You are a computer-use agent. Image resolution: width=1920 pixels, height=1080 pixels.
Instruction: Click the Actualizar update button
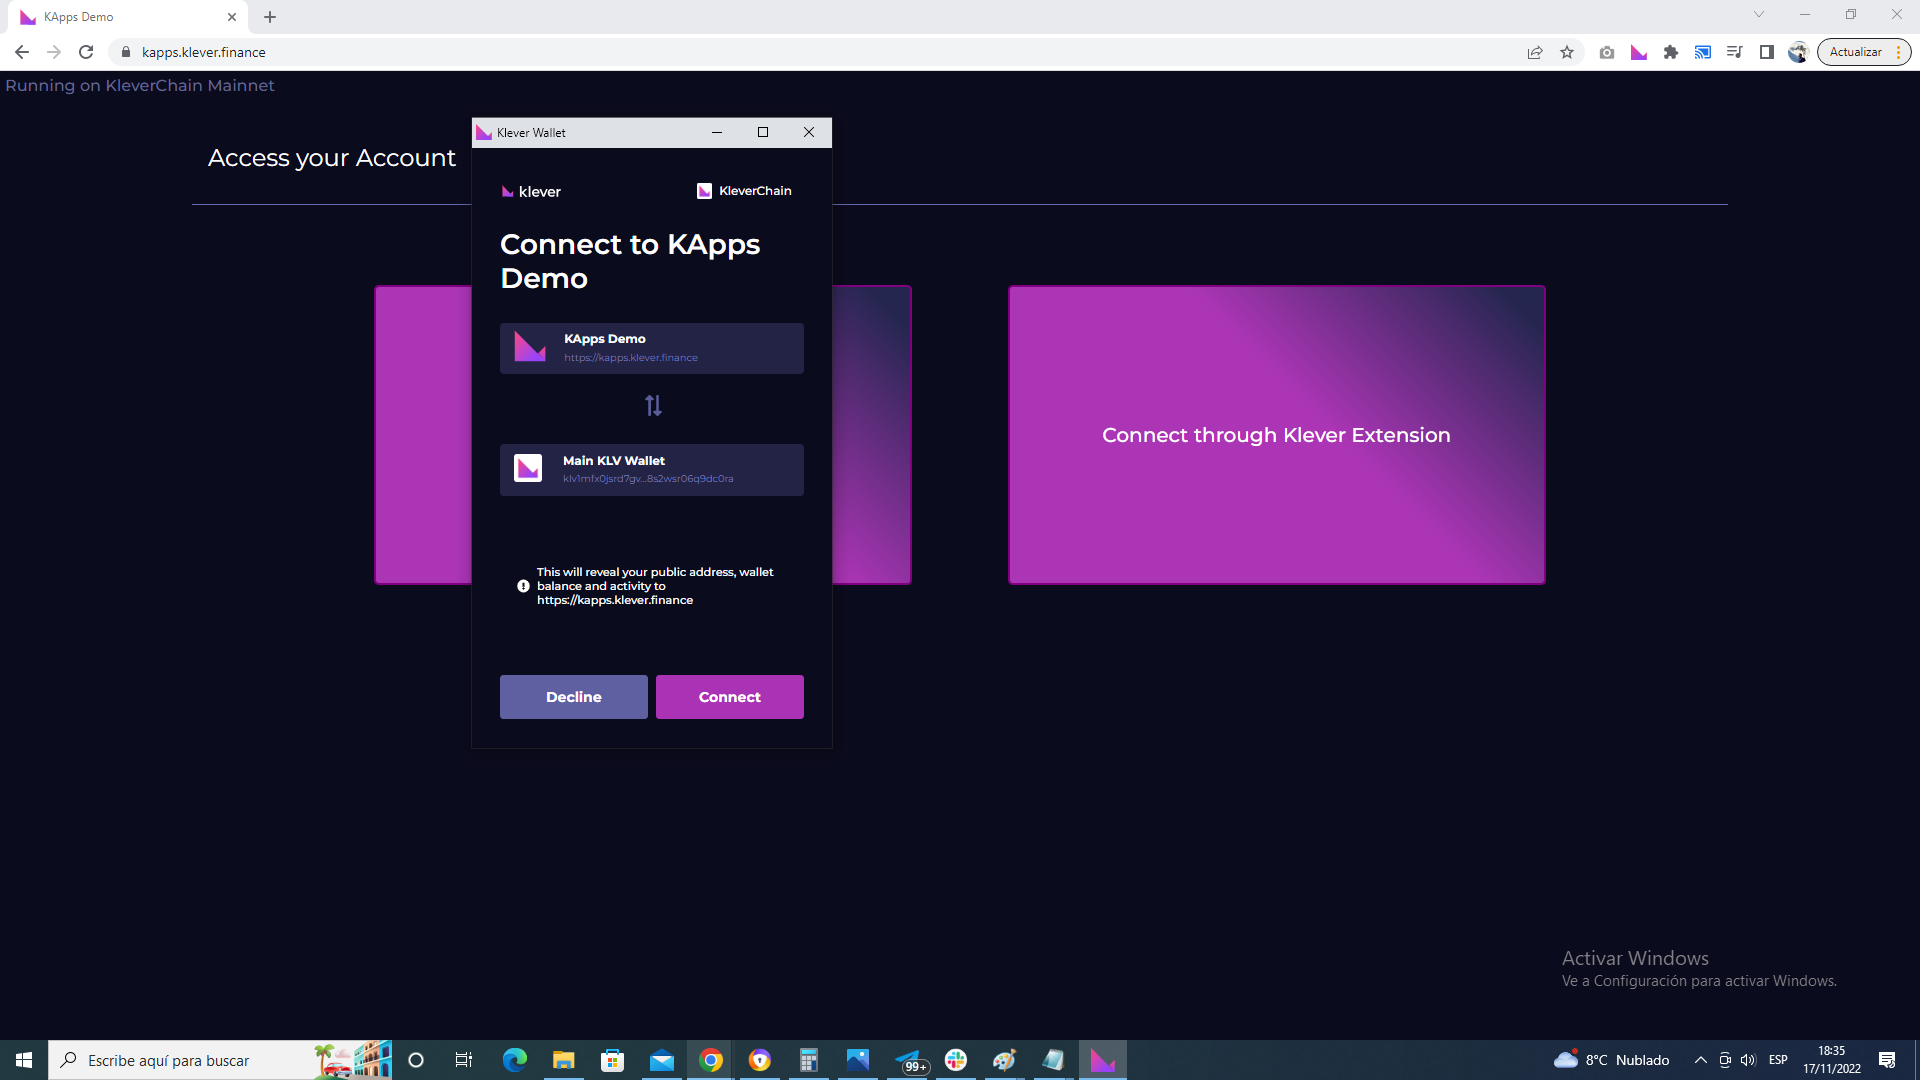coord(1855,52)
